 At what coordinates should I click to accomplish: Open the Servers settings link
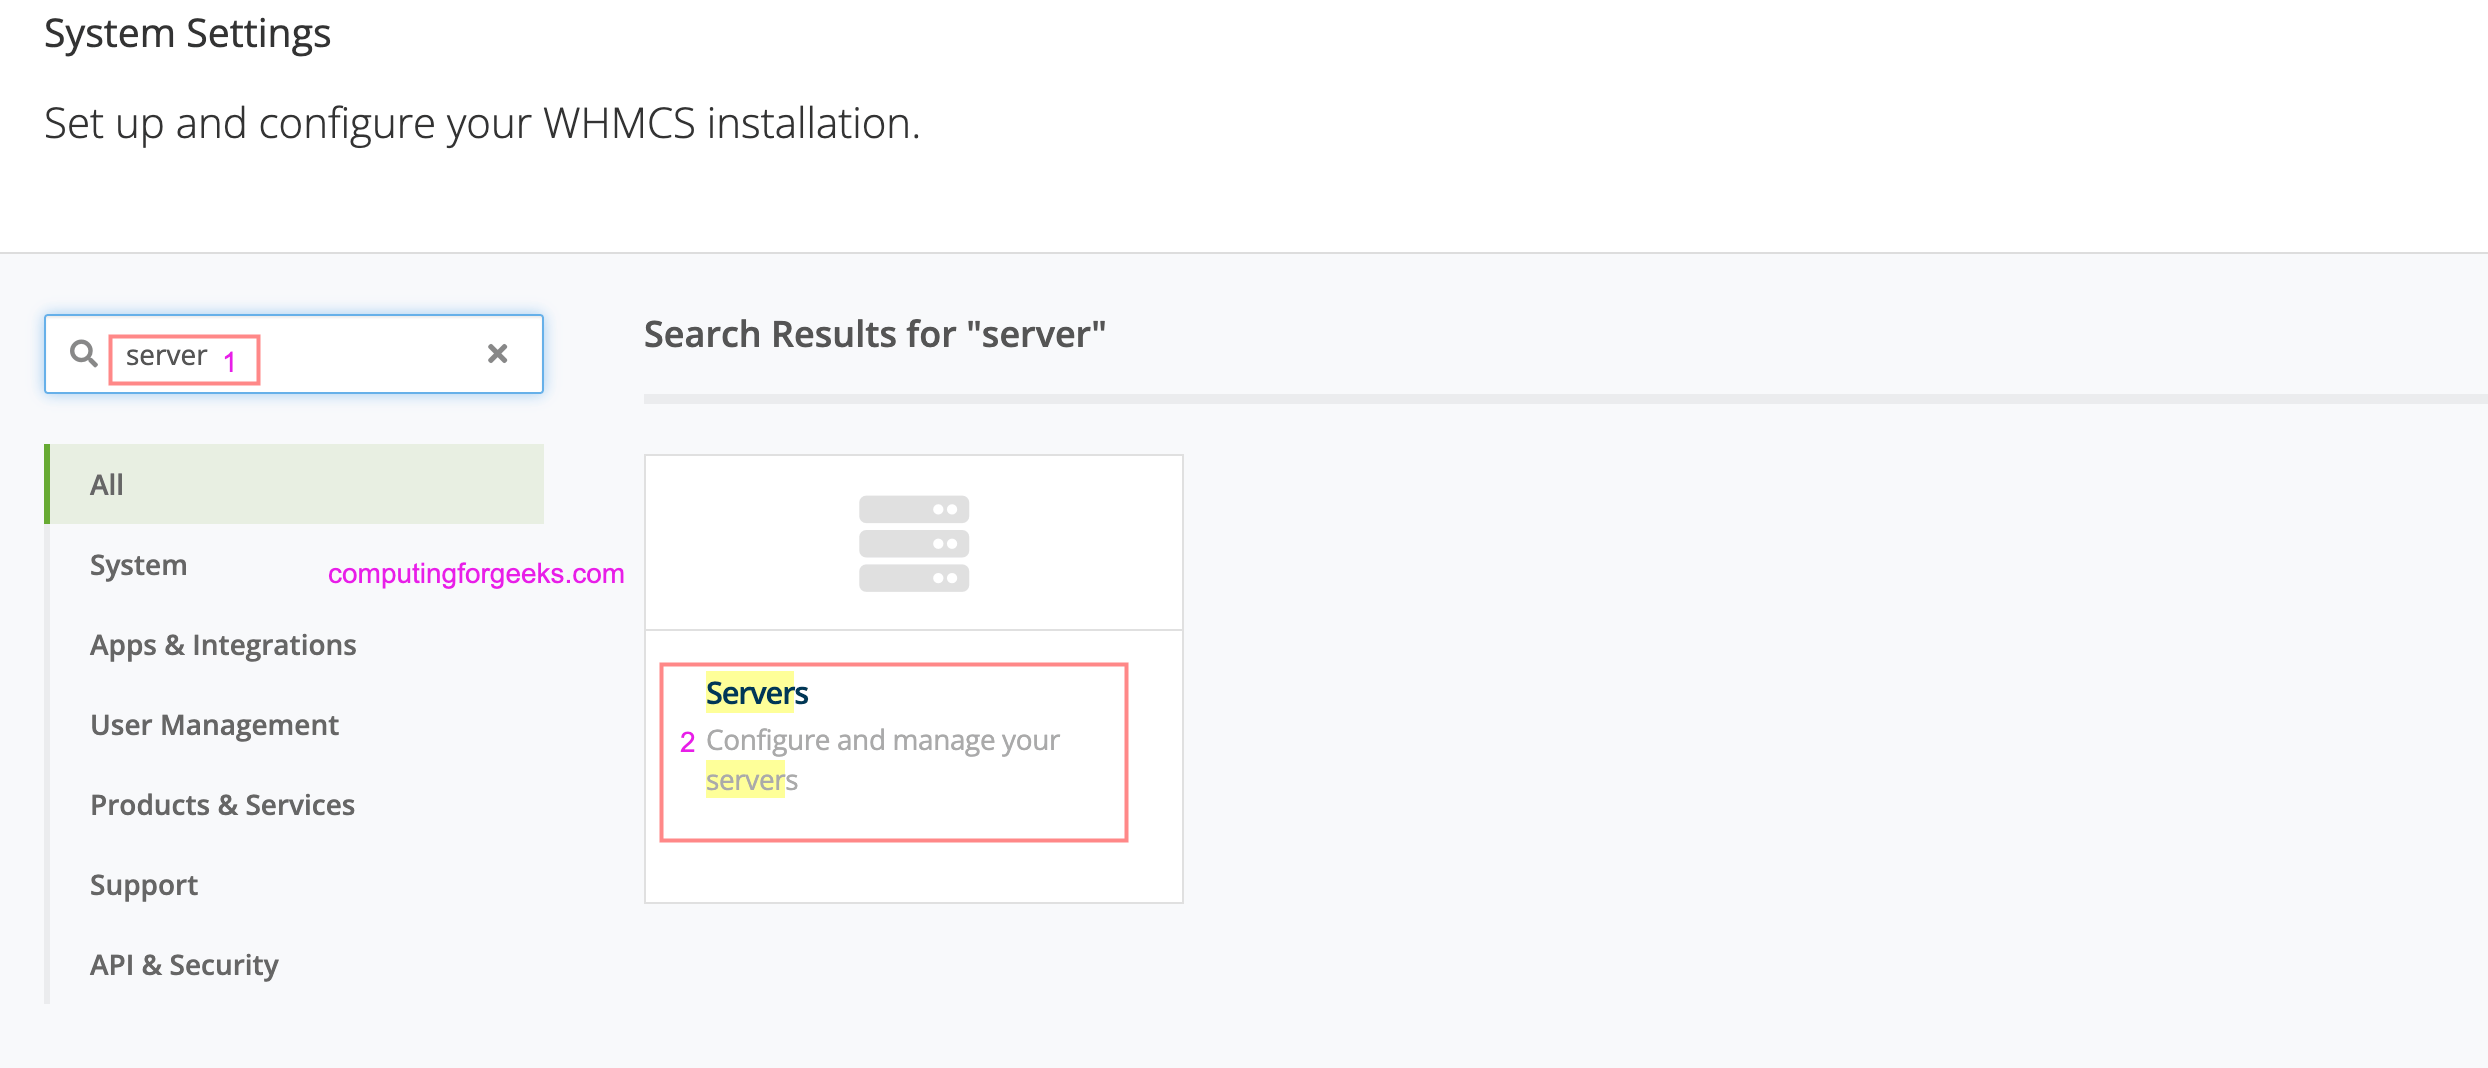click(x=757, y=693)
